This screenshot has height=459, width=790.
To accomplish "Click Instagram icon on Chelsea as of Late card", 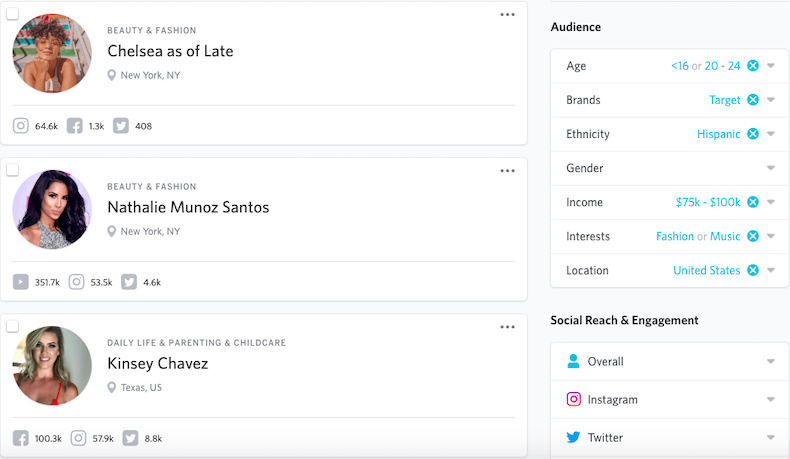I will 21,126.
